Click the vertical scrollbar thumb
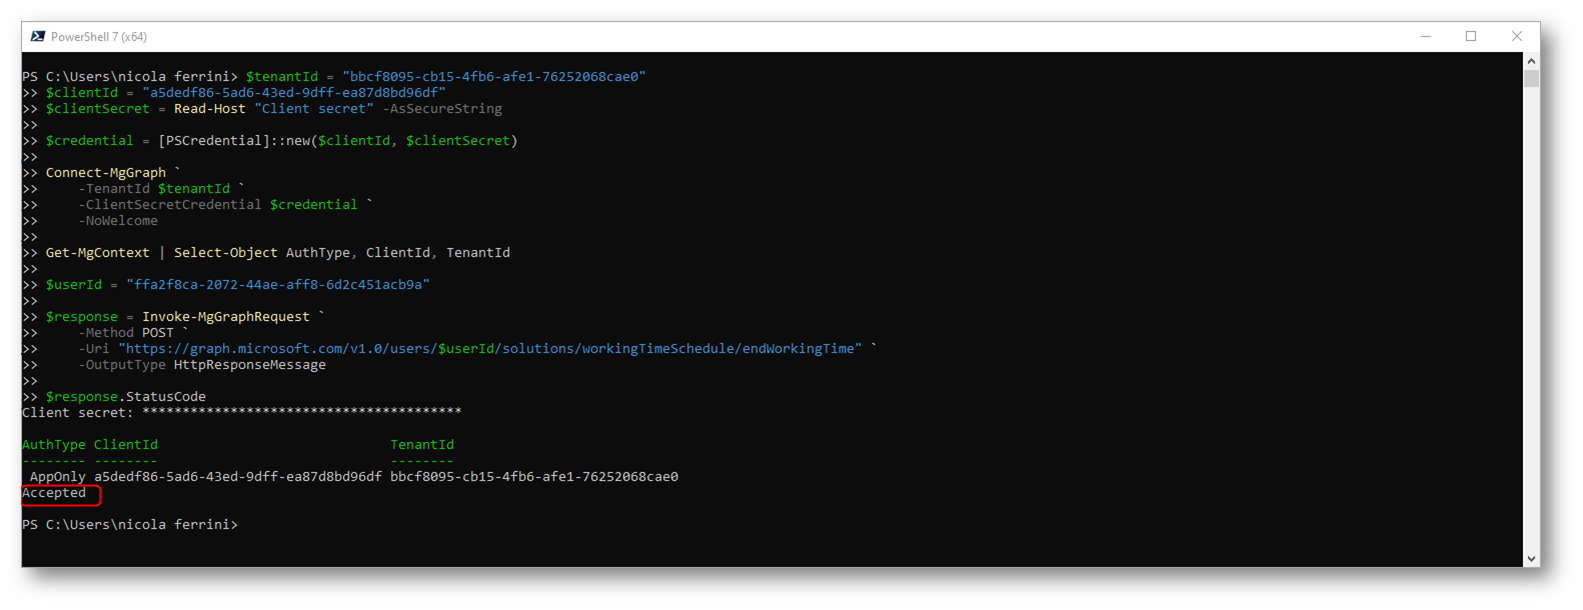Viewport: 1583px width, 610px height. (x=1531, y=78)
